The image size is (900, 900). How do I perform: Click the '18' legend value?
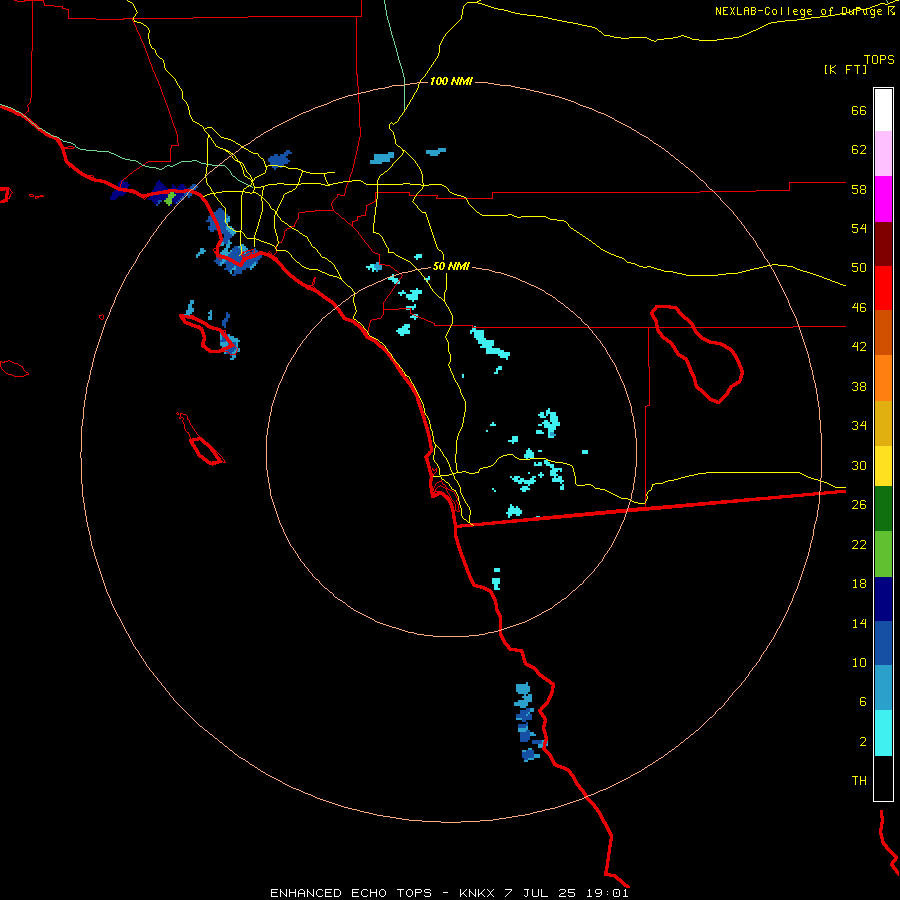click(x=859, y=584)
